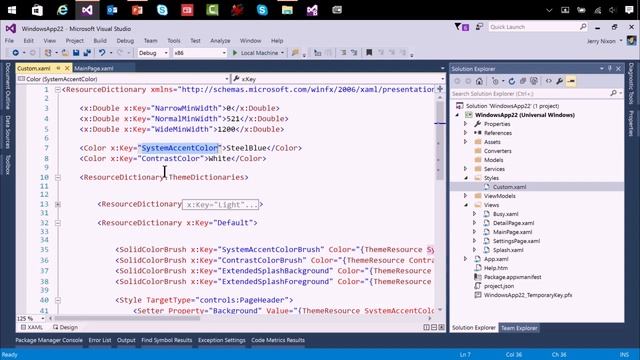
Task: Expand App.xaml node in Solution Explorer
Action: pos(465,259)
